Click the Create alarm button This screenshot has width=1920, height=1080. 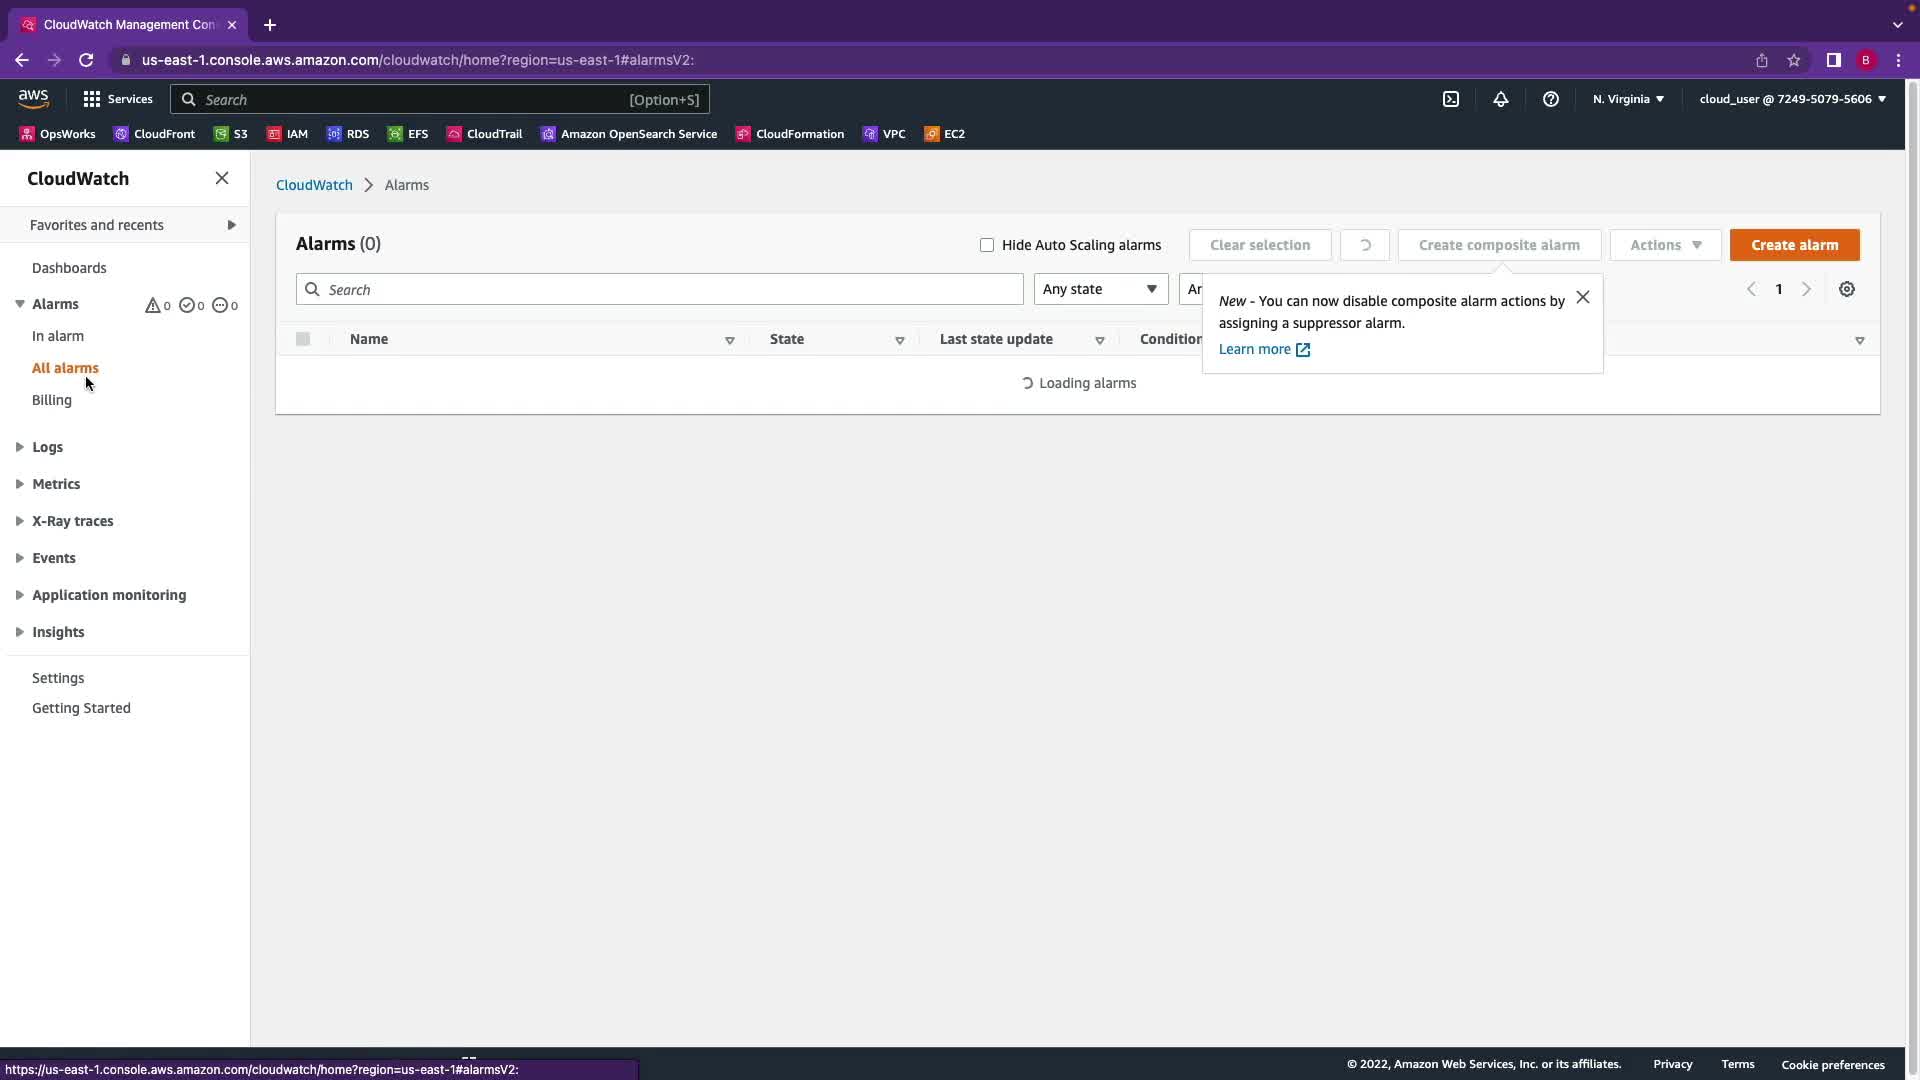pos(1794,245)
